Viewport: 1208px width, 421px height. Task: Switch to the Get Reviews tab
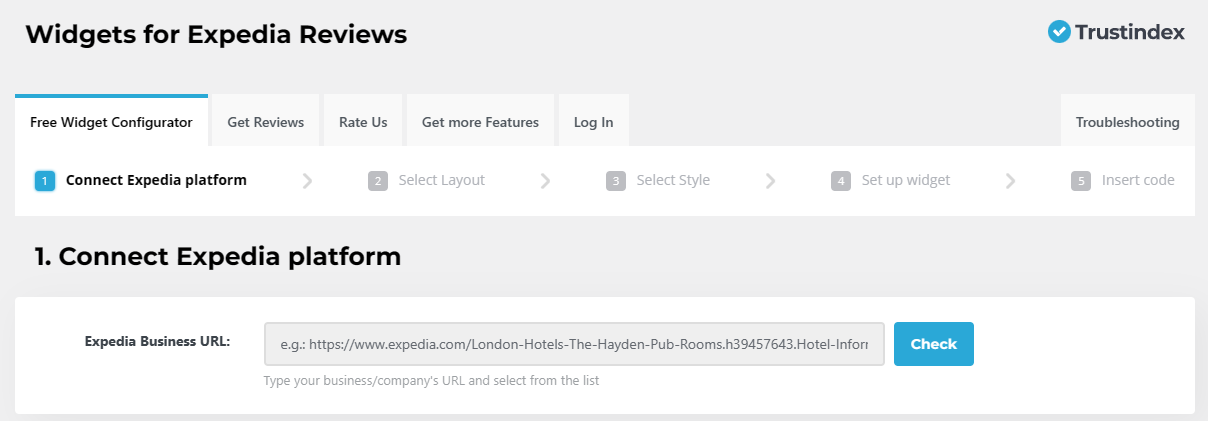click(x=265, y=122)
